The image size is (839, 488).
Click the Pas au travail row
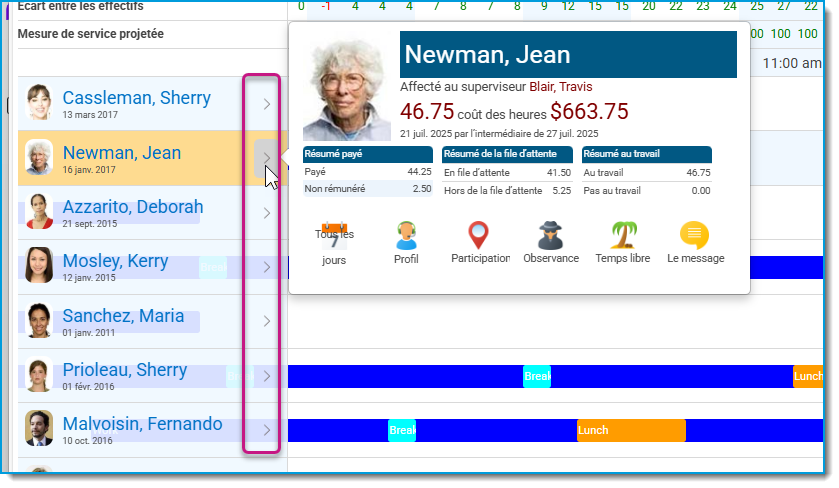(x=647, y=190)
